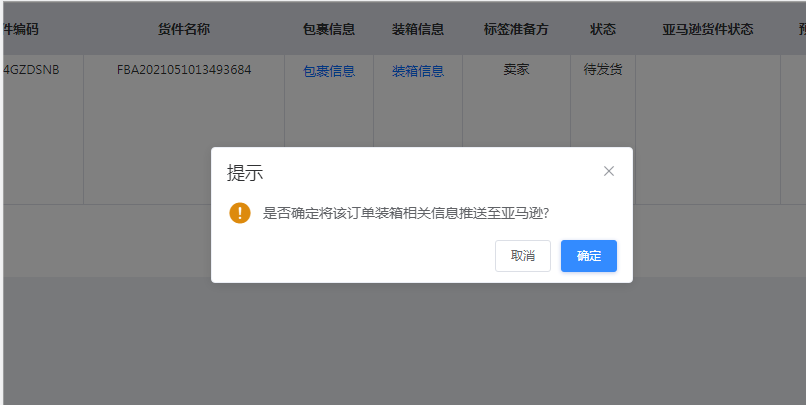Screen dimensions: 806x405
Task: Open the 包裹信息 link in the table row
Action: click(x=329, y=71)
